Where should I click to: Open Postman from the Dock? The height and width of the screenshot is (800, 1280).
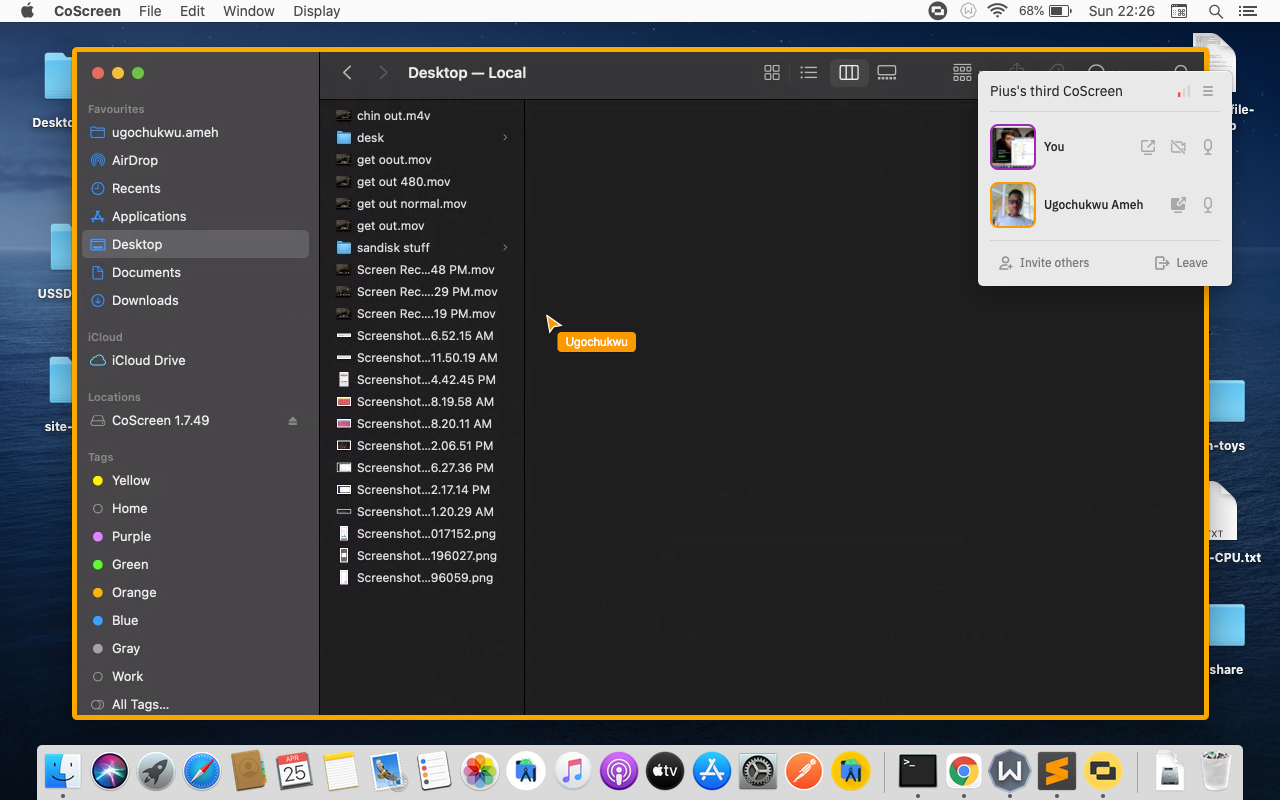[803, 771]
